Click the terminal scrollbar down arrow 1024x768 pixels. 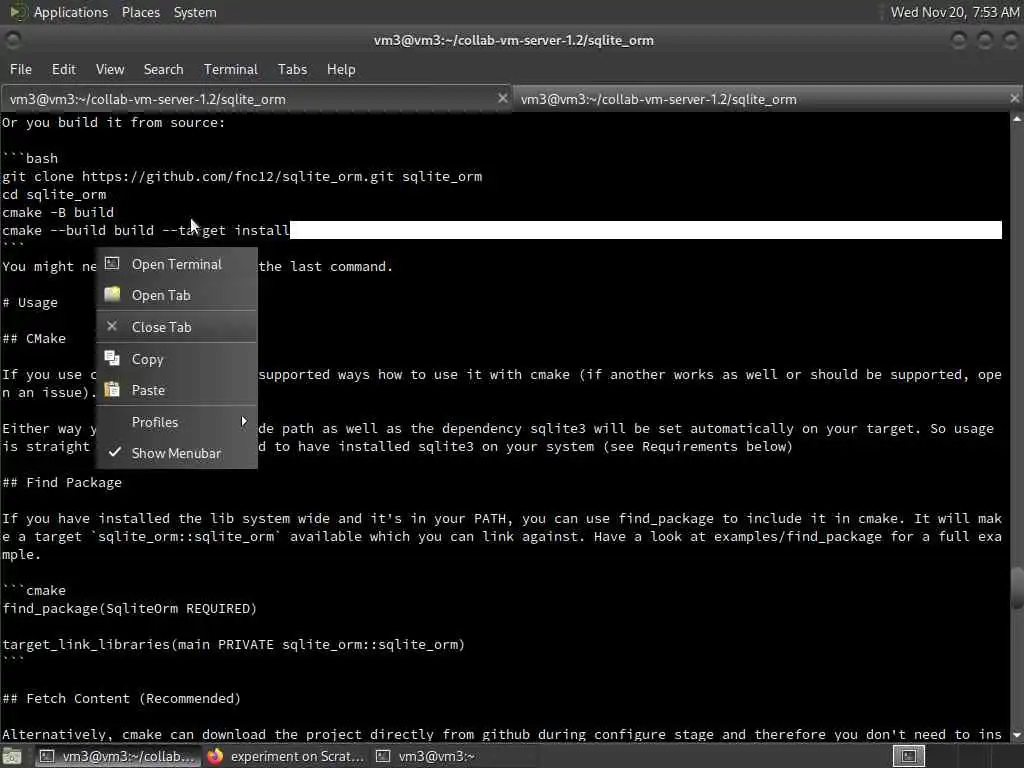[x=1017, y=735]
